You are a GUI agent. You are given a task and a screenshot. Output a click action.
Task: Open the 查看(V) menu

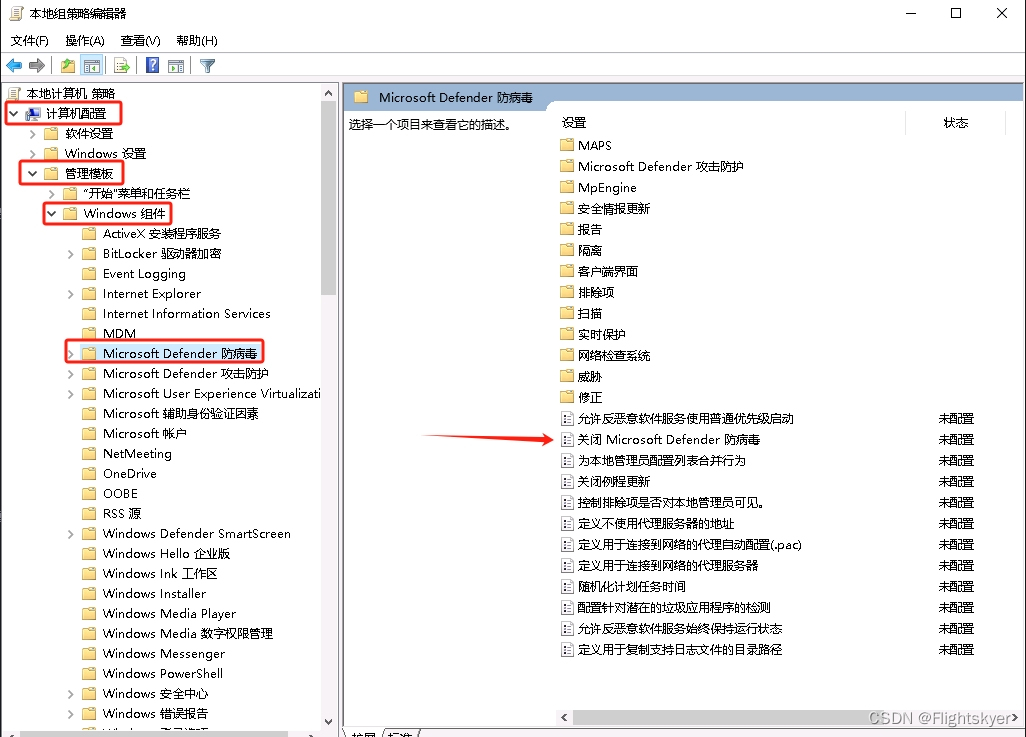pyautogui.click(x=141, y=41)
